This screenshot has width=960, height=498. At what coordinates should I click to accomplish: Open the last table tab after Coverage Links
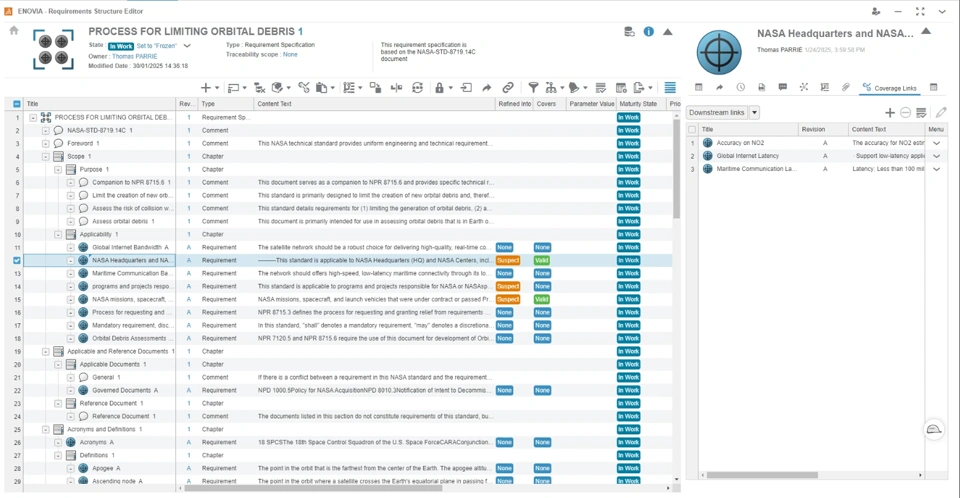tap(934, 88)
